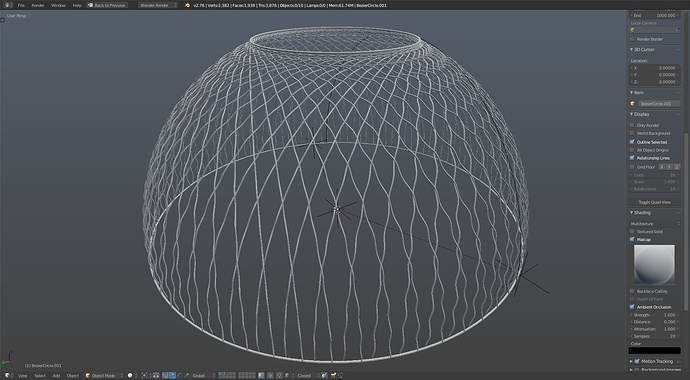This screenshot has width=690, height=380.
Task: Uncheck the Relationship Lines option
Action: click(632, 158)
